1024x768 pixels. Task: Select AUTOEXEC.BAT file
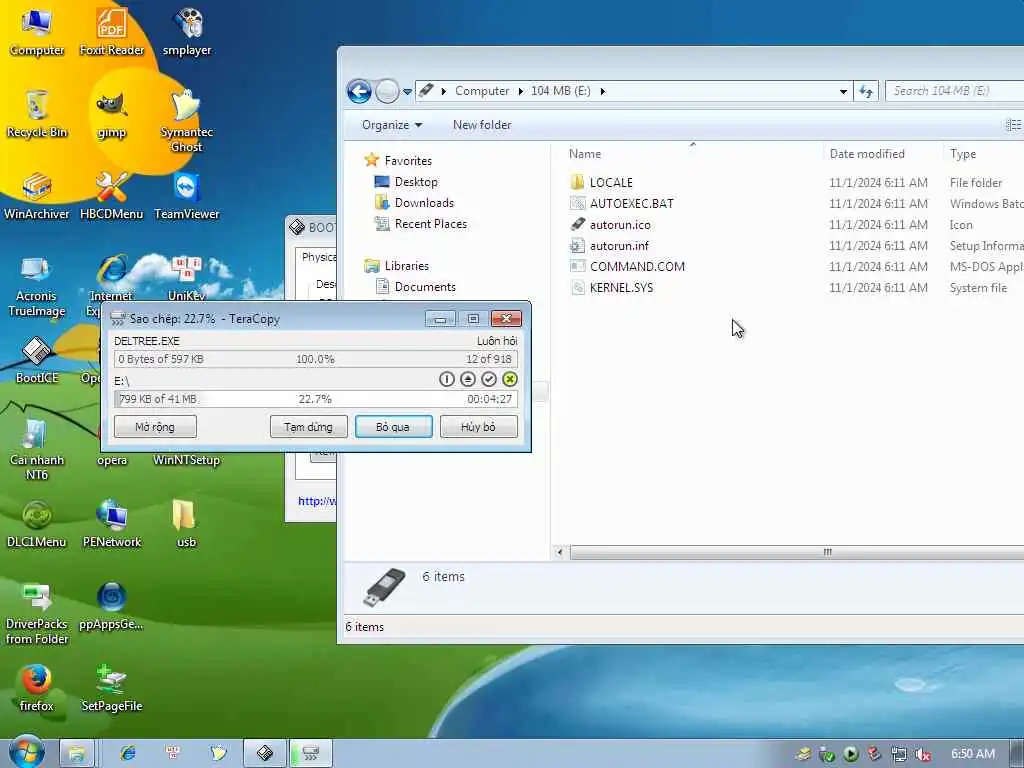(x=632, y=203)
